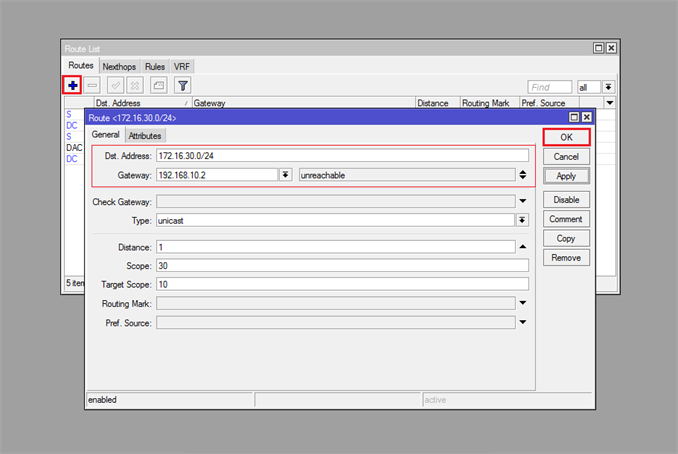Close the Route List window

click(x=611, y=48)
